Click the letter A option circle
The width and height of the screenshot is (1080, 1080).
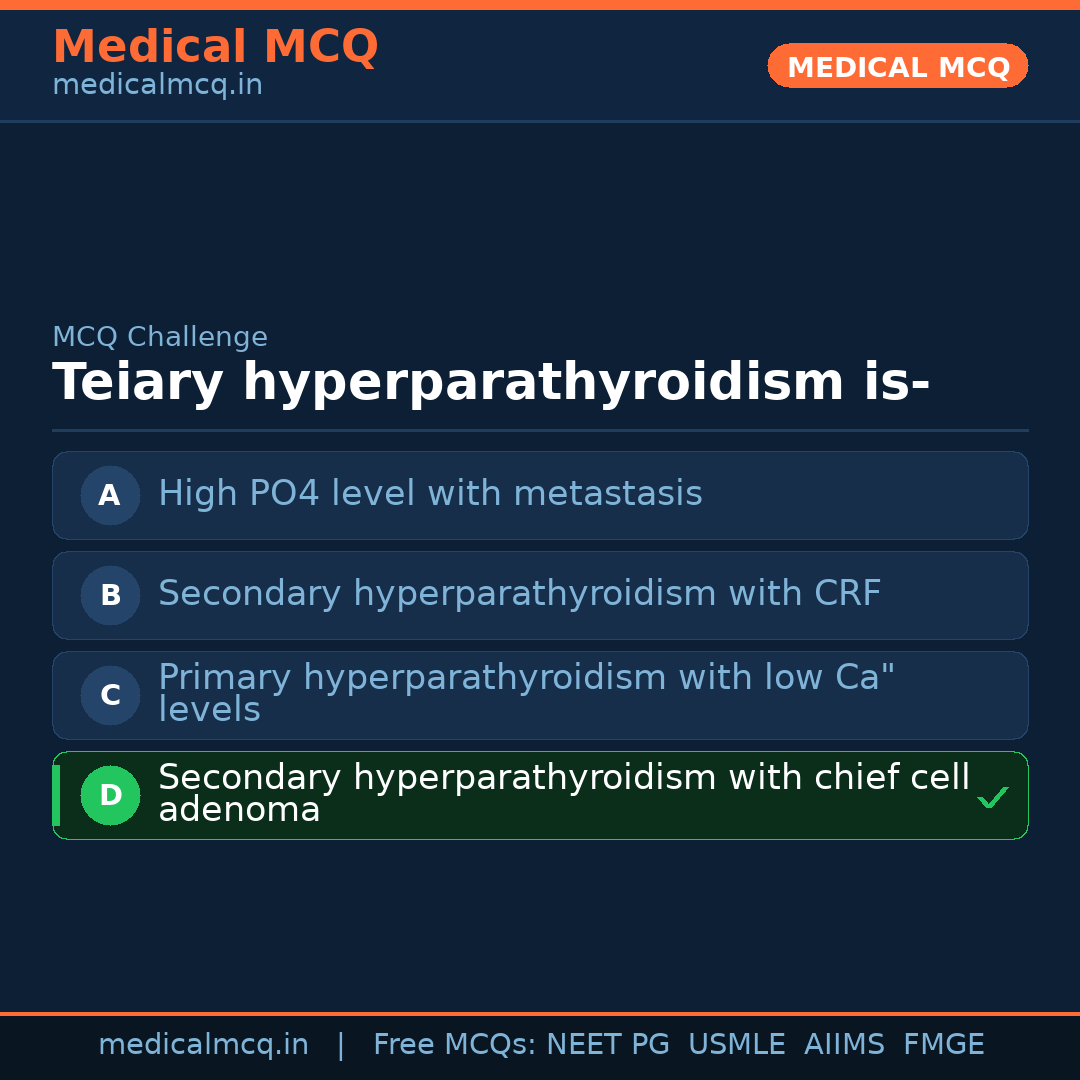click(110, 495)
